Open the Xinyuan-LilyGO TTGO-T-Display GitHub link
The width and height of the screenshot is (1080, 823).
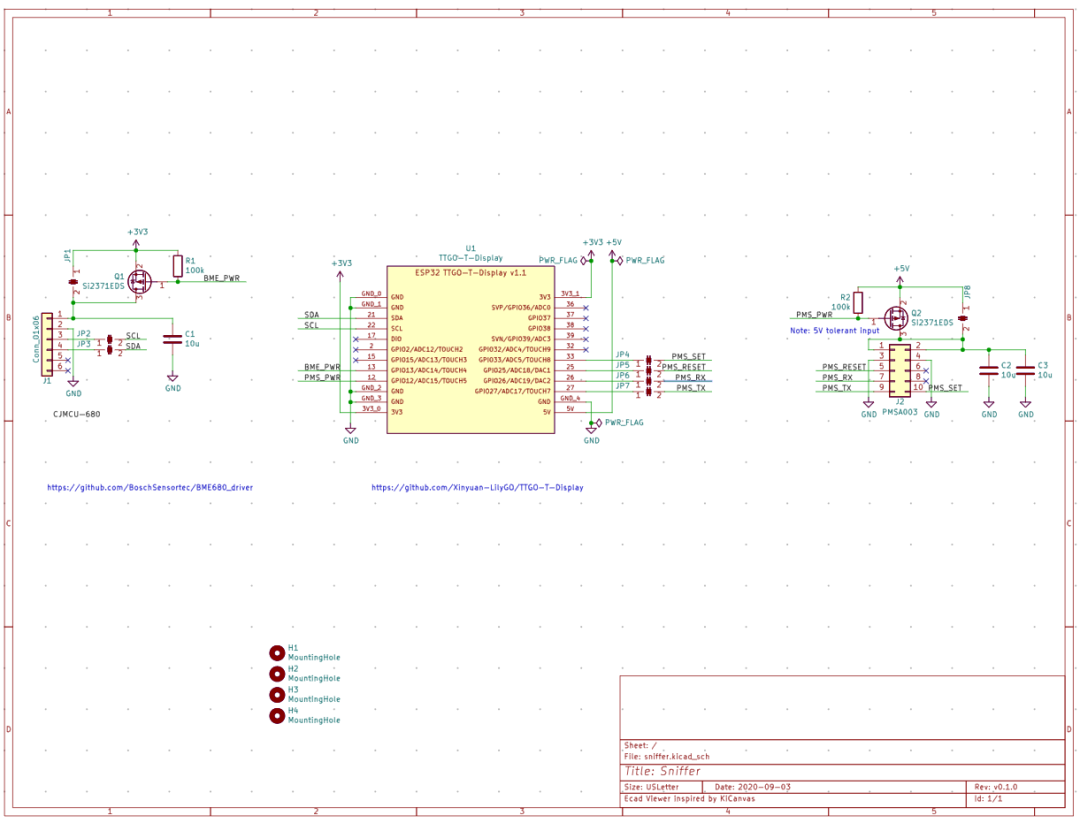click(x=477, y=488)
